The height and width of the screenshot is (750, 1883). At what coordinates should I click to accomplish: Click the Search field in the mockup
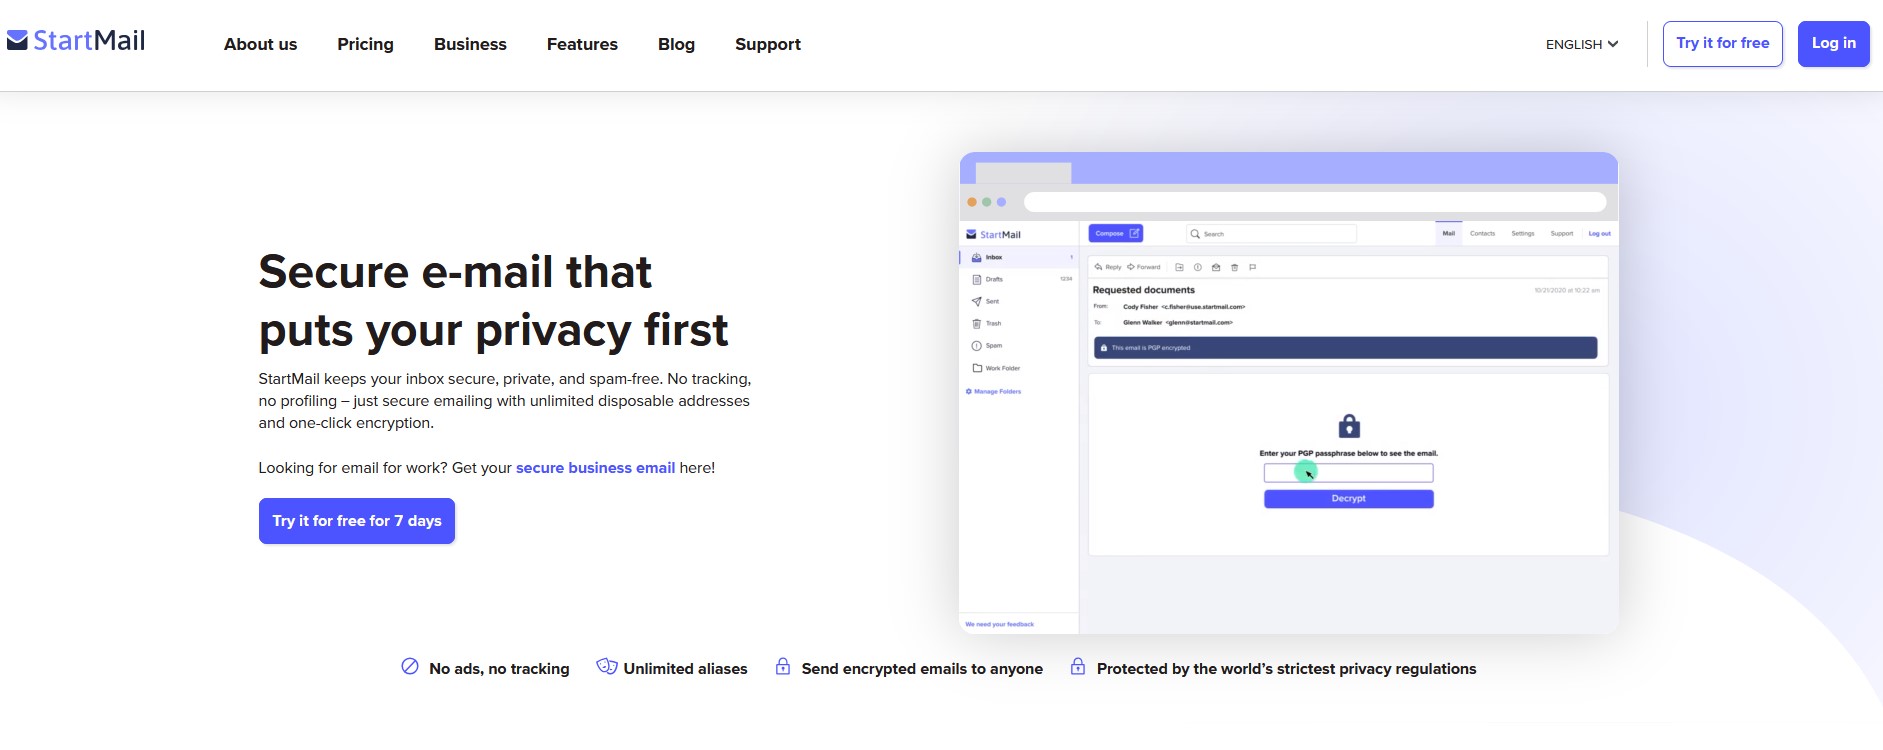1271,233
